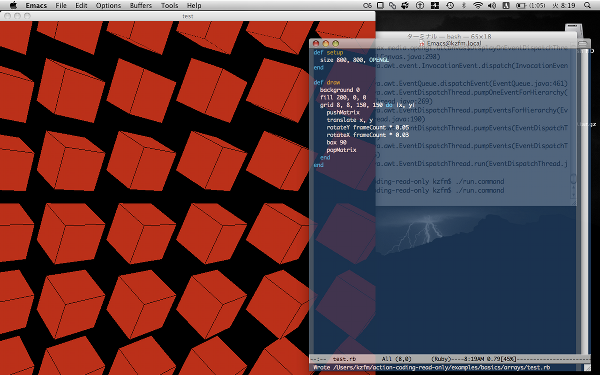This screenshot has height=375, width=600.
Task: Click the 'translate x, y' code line
Action: 349,120
